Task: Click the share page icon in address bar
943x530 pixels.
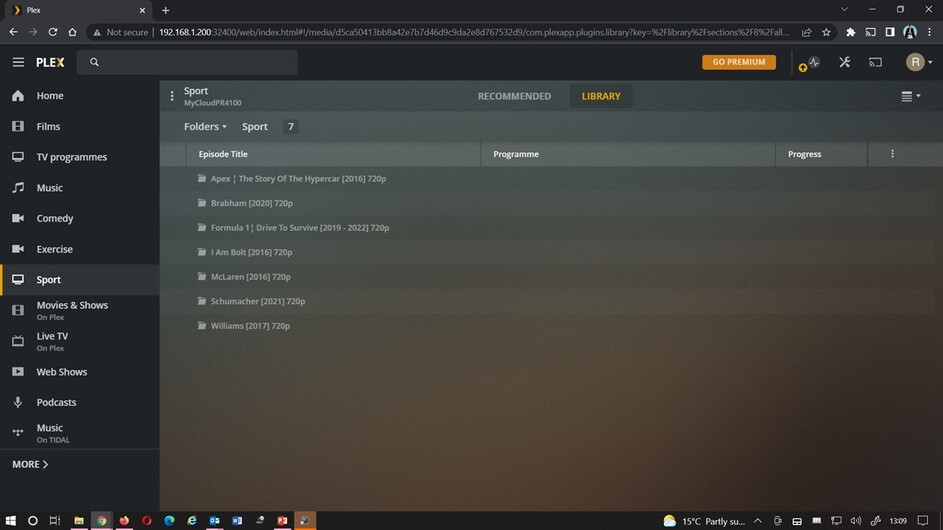Action: point(806,32)
